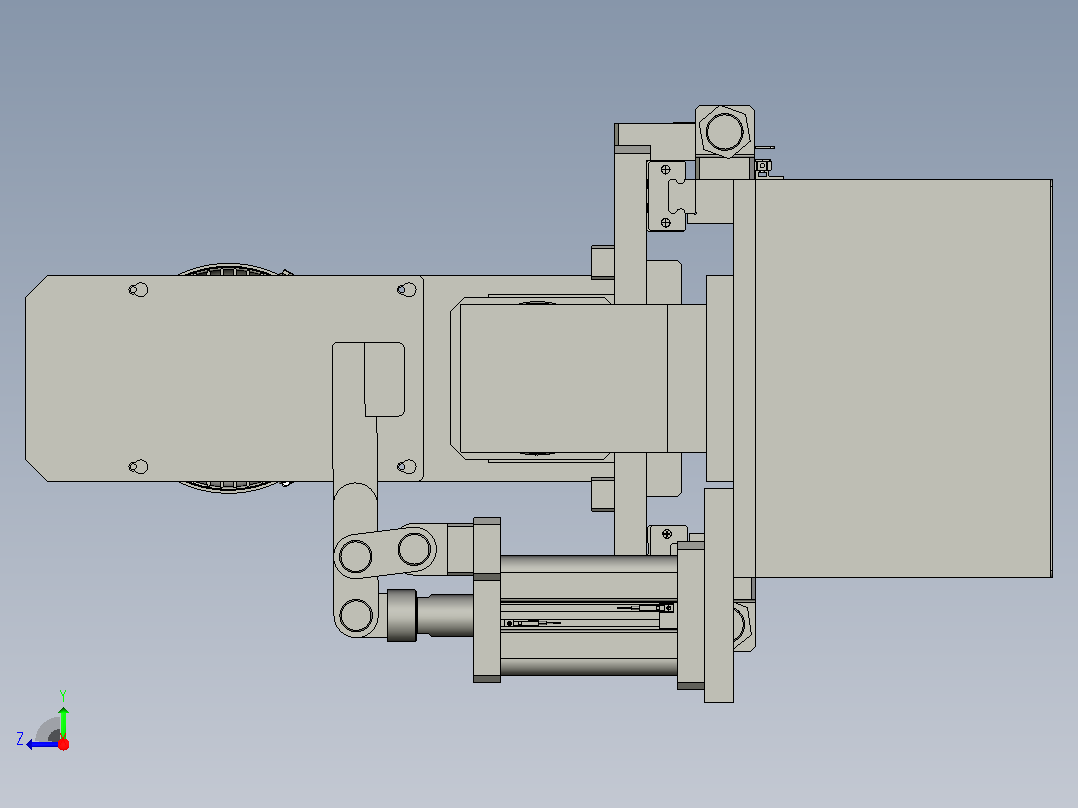The height and width of the screenshot is (808, 1078).
Task: Select the right pivot pin on the clevis link
Action: tap(414, 549)
